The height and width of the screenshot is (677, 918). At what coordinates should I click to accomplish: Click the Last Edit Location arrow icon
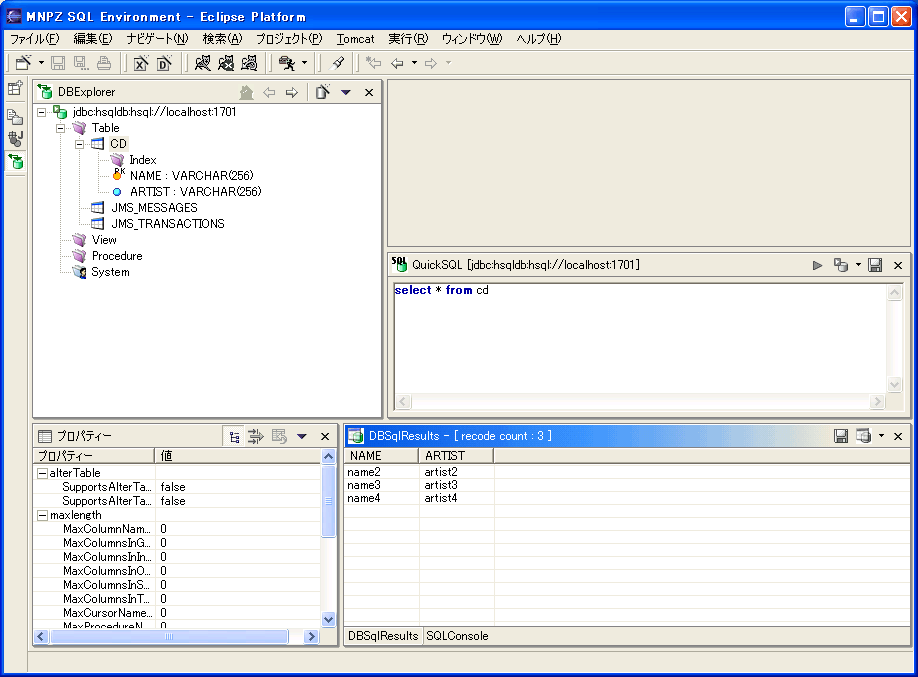(x=373, y=63)
